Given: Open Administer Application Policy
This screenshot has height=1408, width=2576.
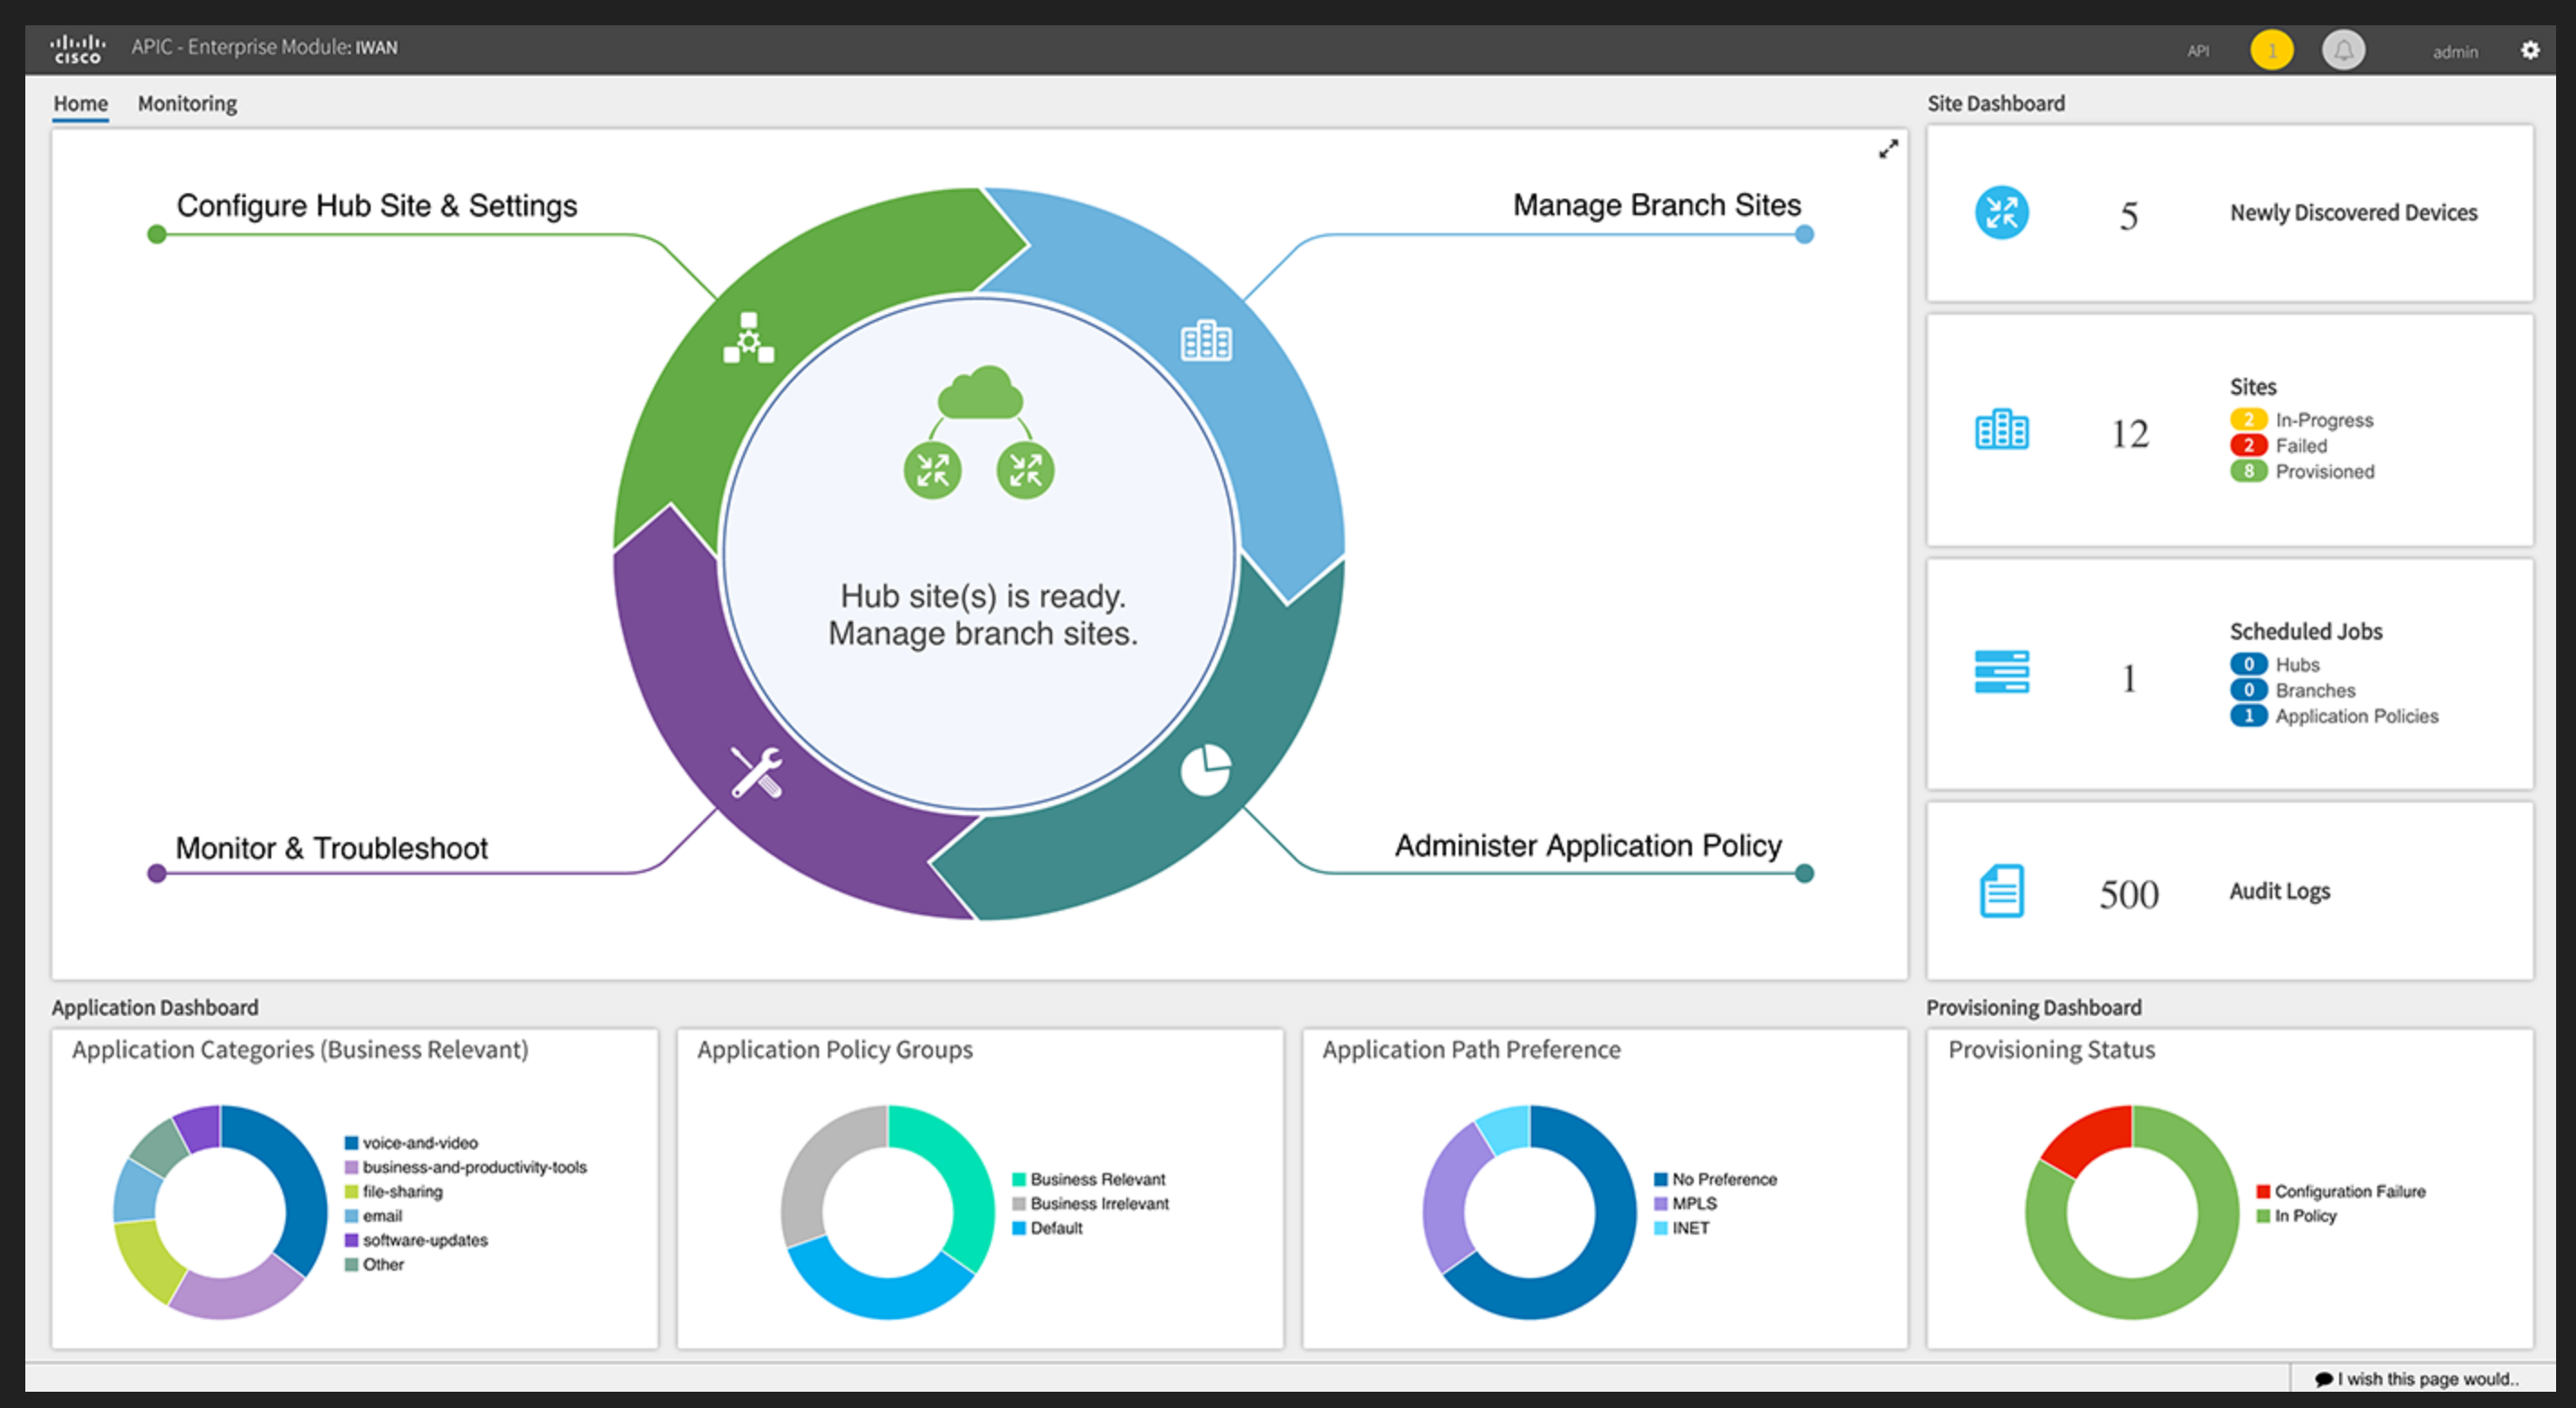Looking at the screenshot, I should pyautogui.click(x=1587, y=846).
